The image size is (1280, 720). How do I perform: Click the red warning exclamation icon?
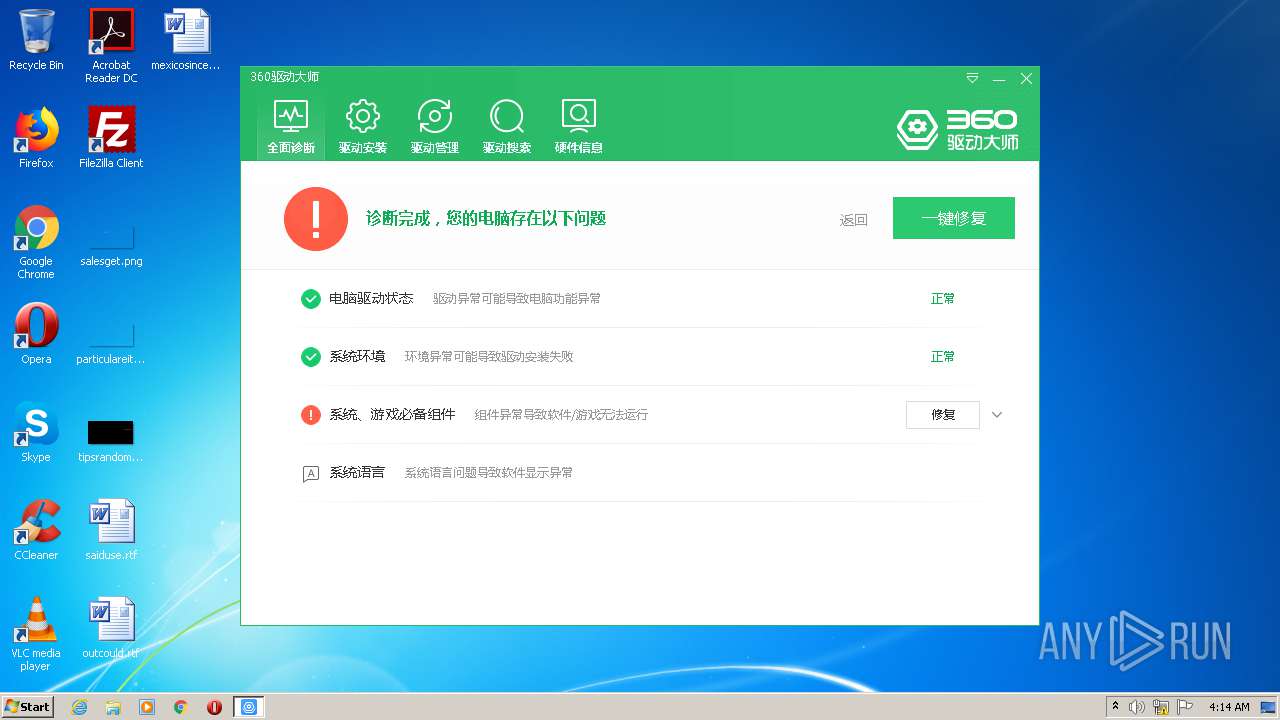[x=316, y=218]
